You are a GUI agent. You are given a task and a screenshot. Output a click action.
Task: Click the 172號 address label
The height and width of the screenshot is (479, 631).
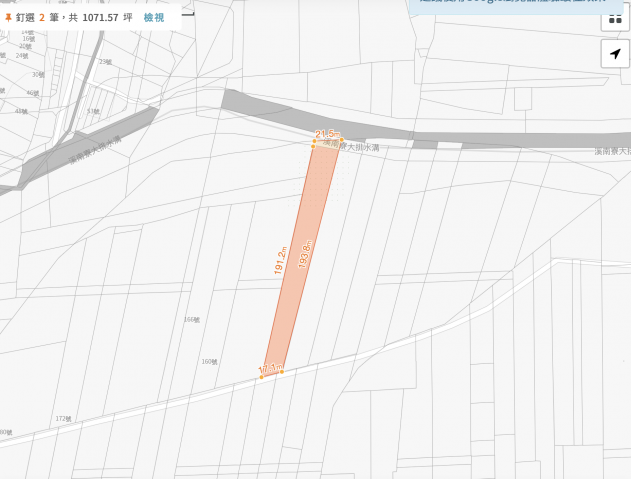pos(63,419)
